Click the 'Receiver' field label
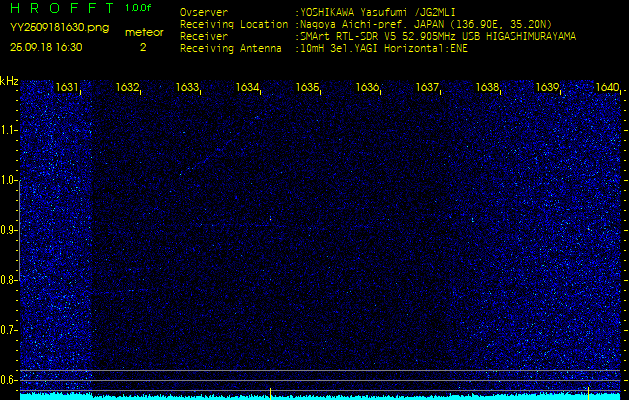The image size is (629, 400). (204, 37)
